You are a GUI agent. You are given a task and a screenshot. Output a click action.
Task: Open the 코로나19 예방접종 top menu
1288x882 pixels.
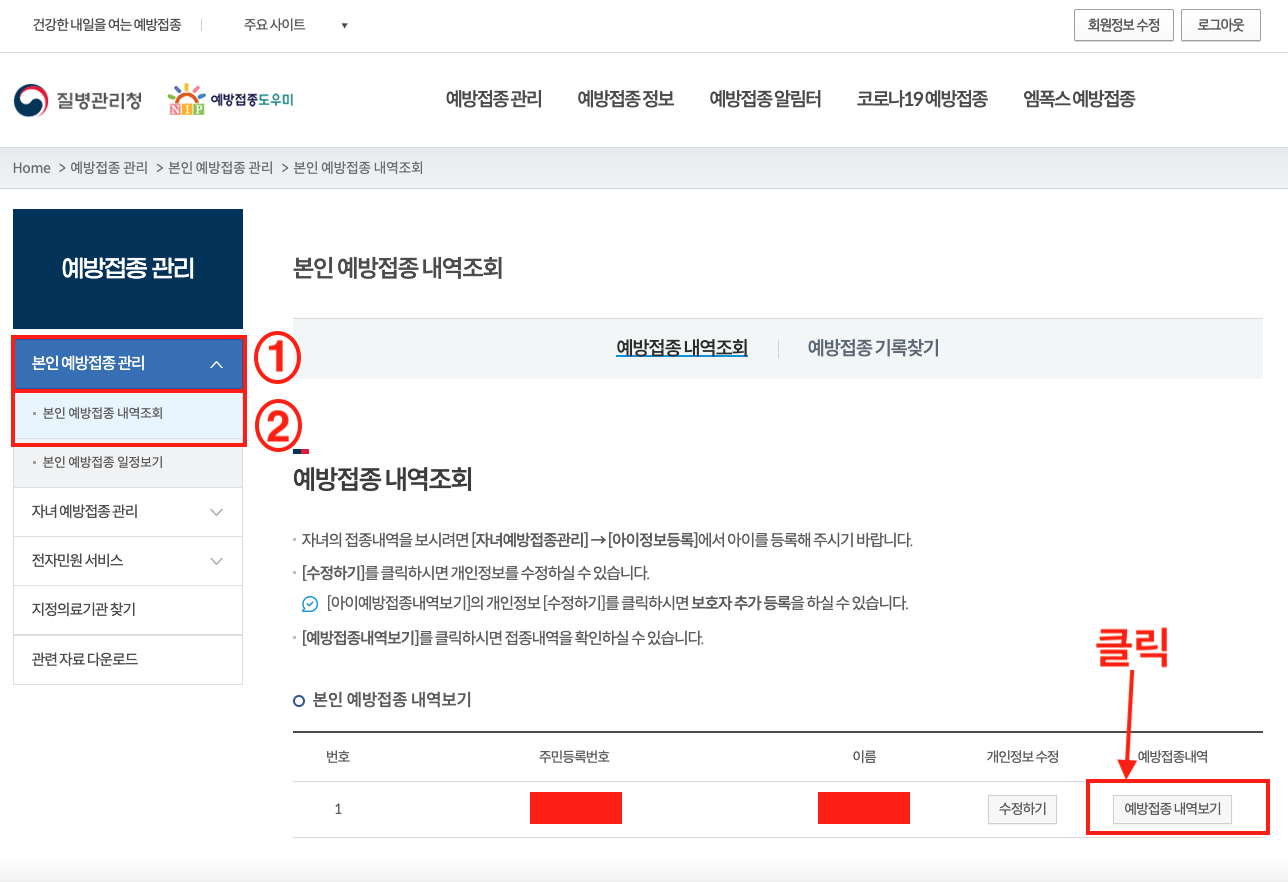(x=922, y=99)
